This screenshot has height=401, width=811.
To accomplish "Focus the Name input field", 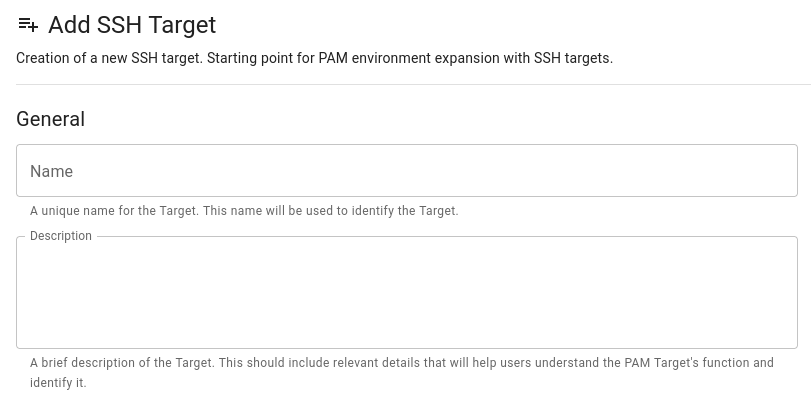I will coord(406,171).
